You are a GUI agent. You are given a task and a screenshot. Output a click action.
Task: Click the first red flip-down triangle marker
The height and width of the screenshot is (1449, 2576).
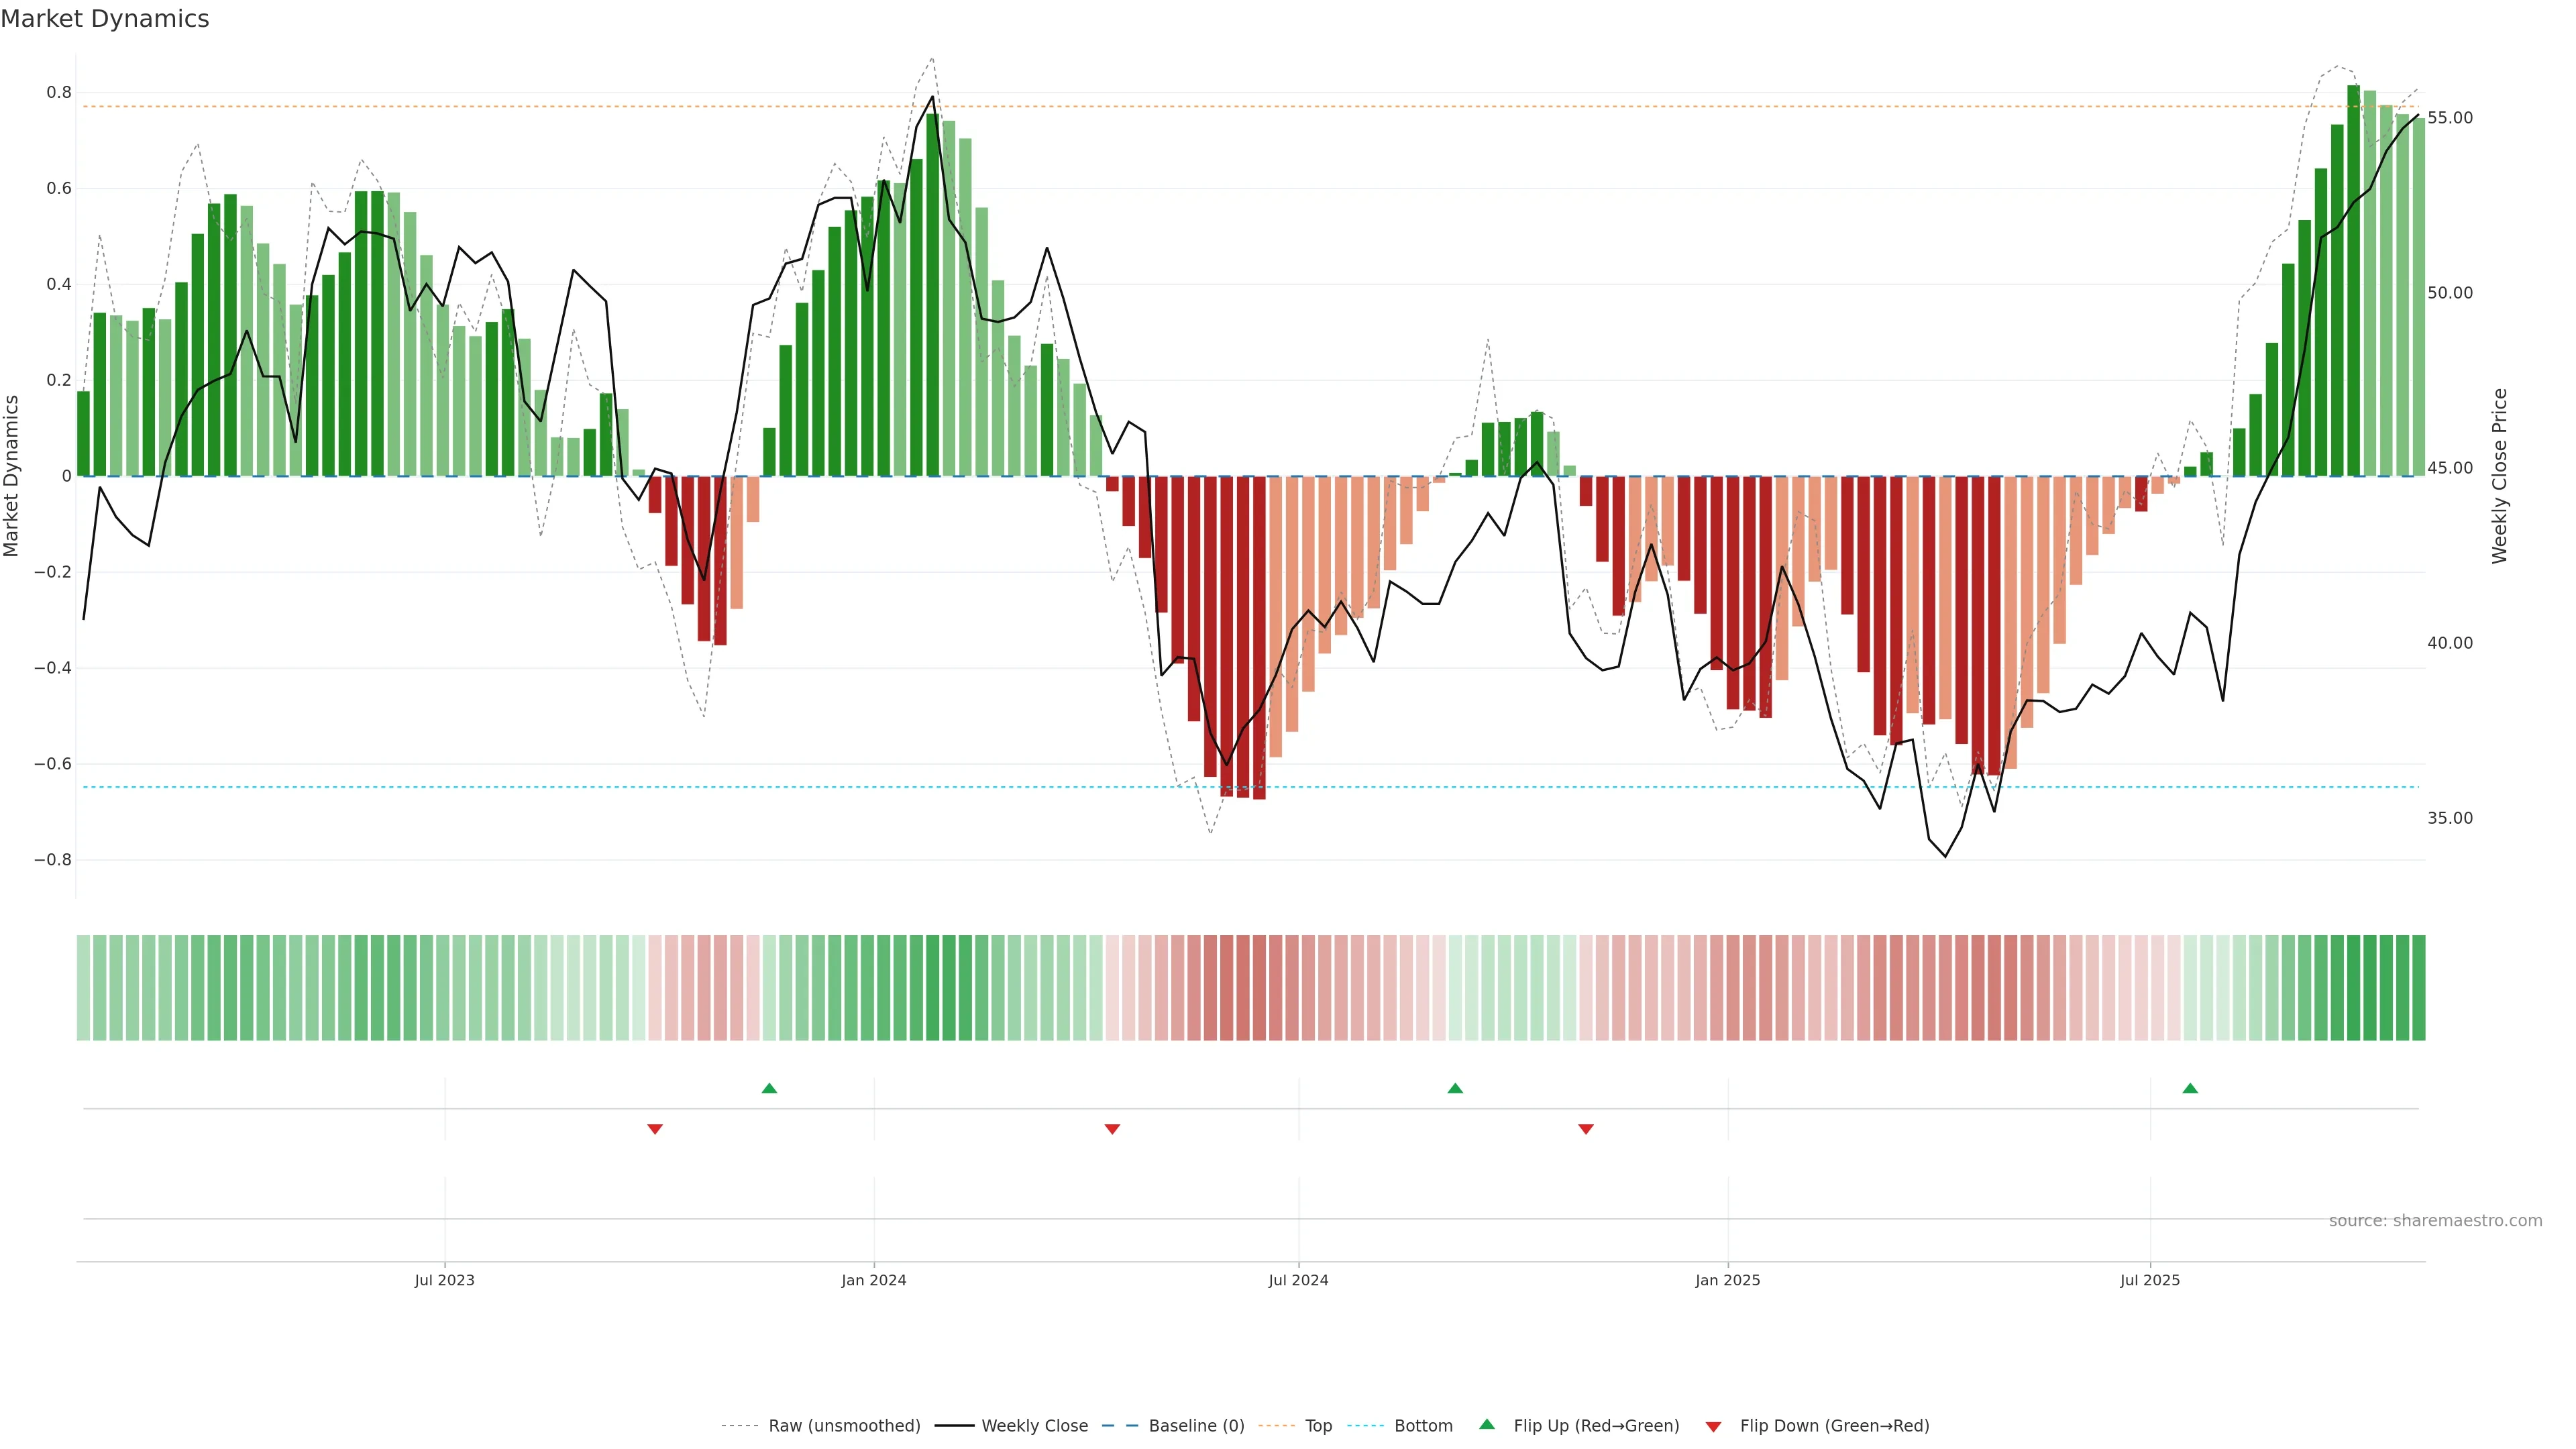[655, 1129]
